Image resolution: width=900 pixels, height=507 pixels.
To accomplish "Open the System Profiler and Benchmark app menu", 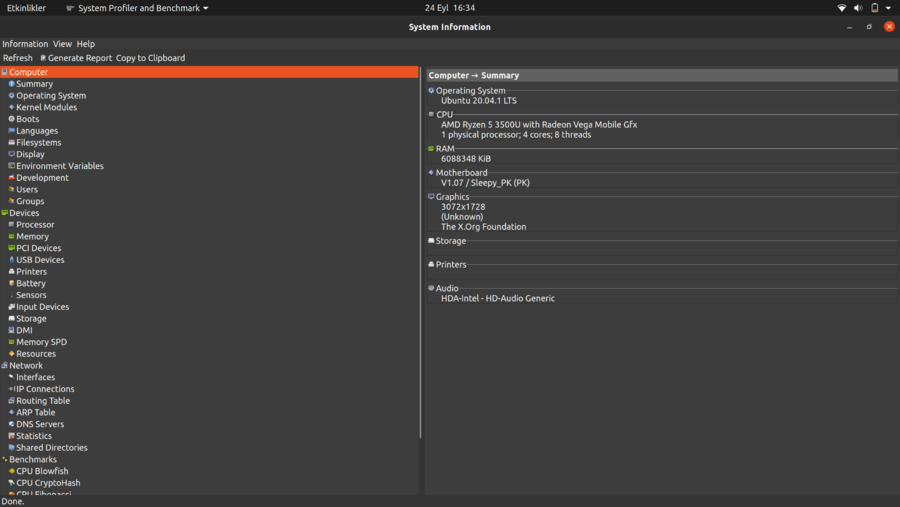I will coord(137,8).
